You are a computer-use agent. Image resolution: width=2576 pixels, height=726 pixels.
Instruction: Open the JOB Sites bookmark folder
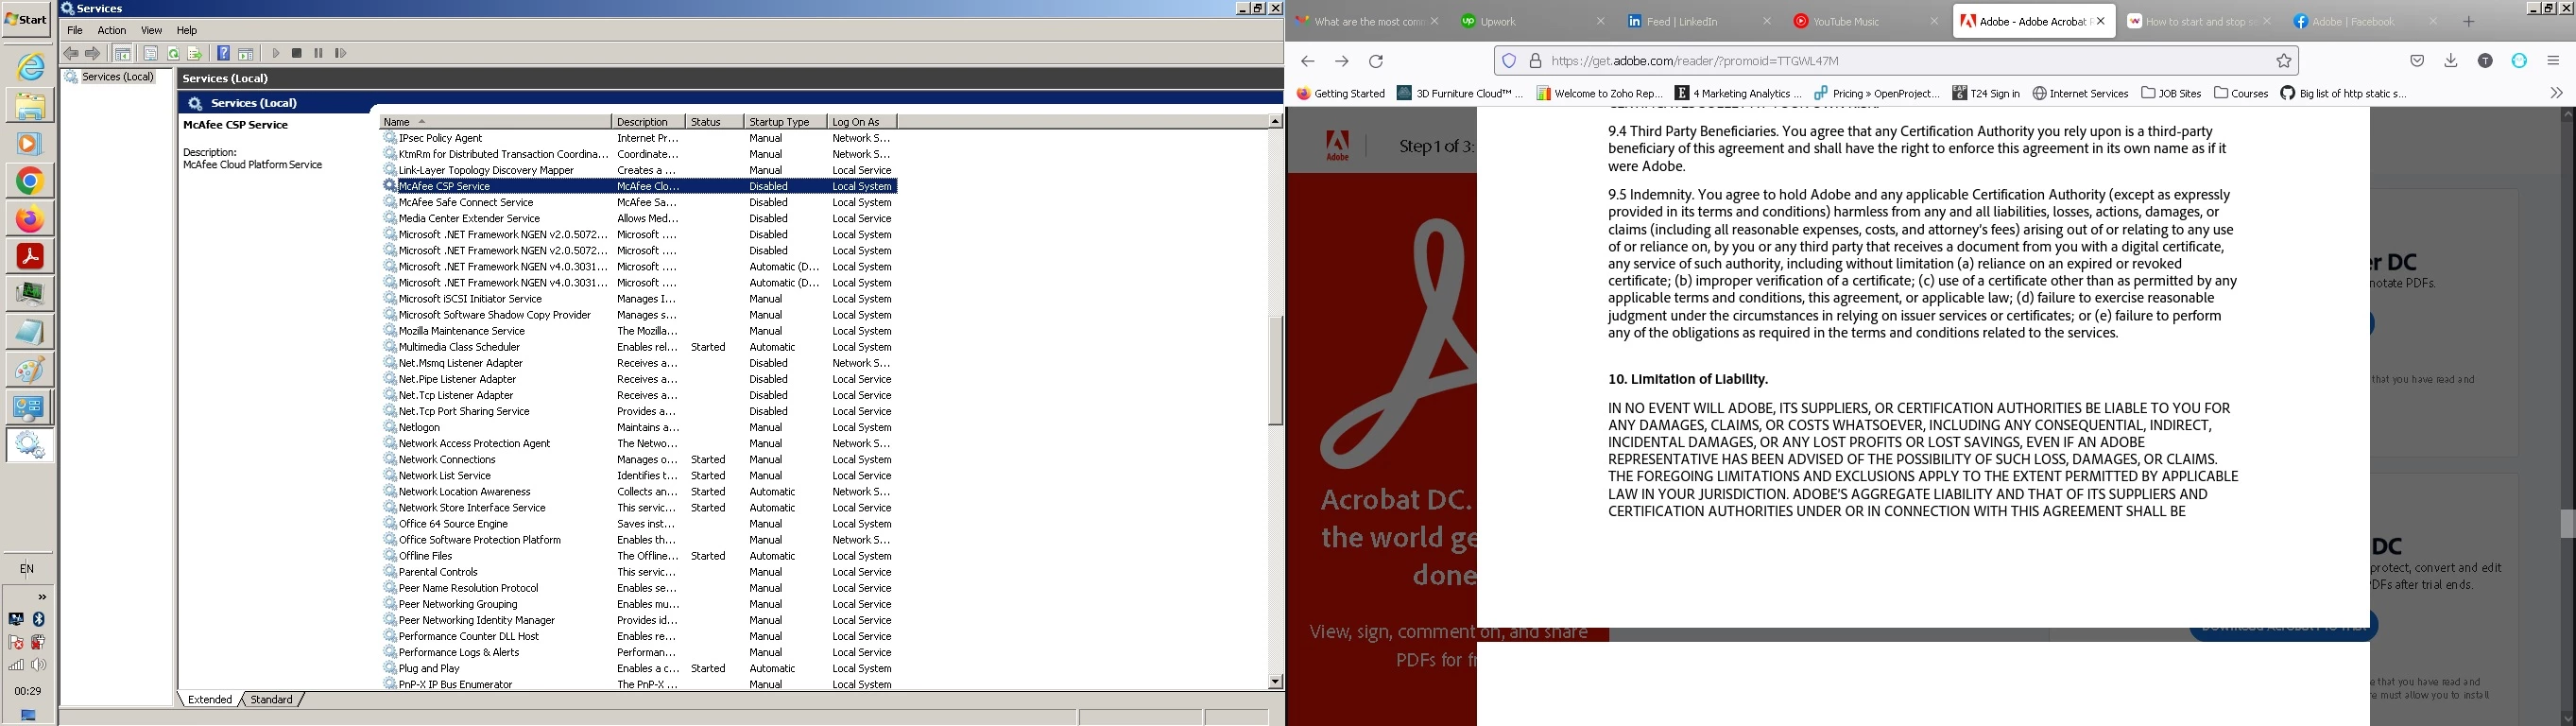point(2171,93)
